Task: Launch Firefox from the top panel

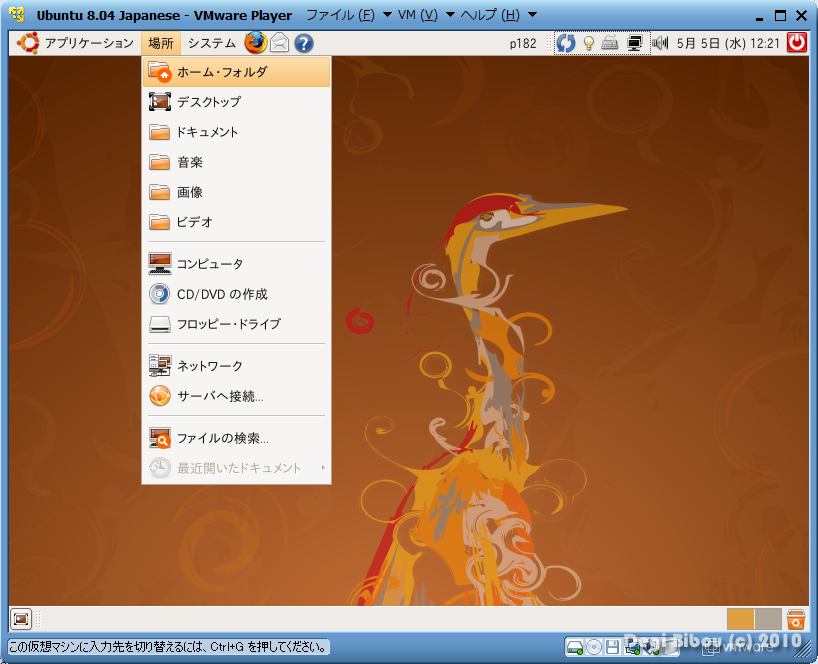Action: [x=256, y=43]
